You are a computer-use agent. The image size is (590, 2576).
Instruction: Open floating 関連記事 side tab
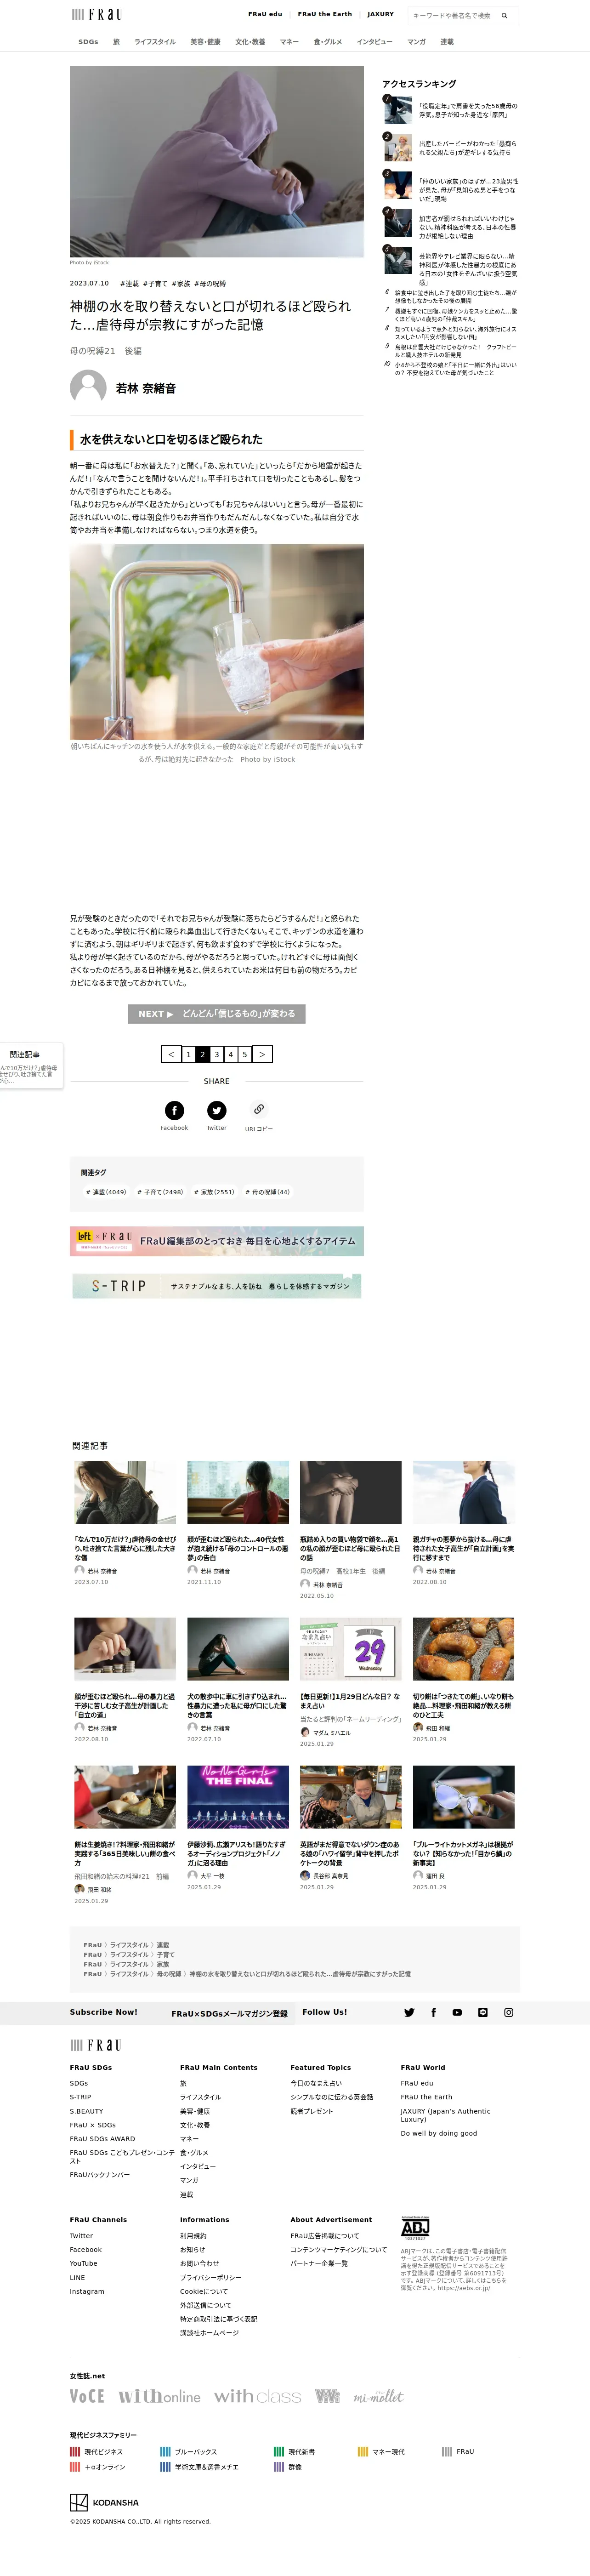pos(30,1066)
